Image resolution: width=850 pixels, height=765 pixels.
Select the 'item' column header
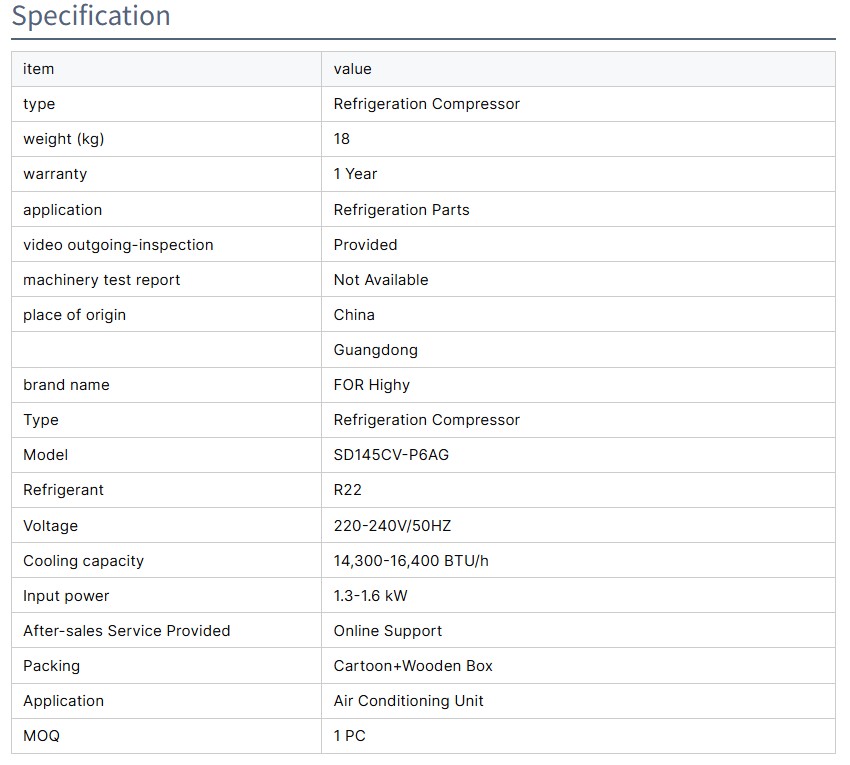[39, 69]
